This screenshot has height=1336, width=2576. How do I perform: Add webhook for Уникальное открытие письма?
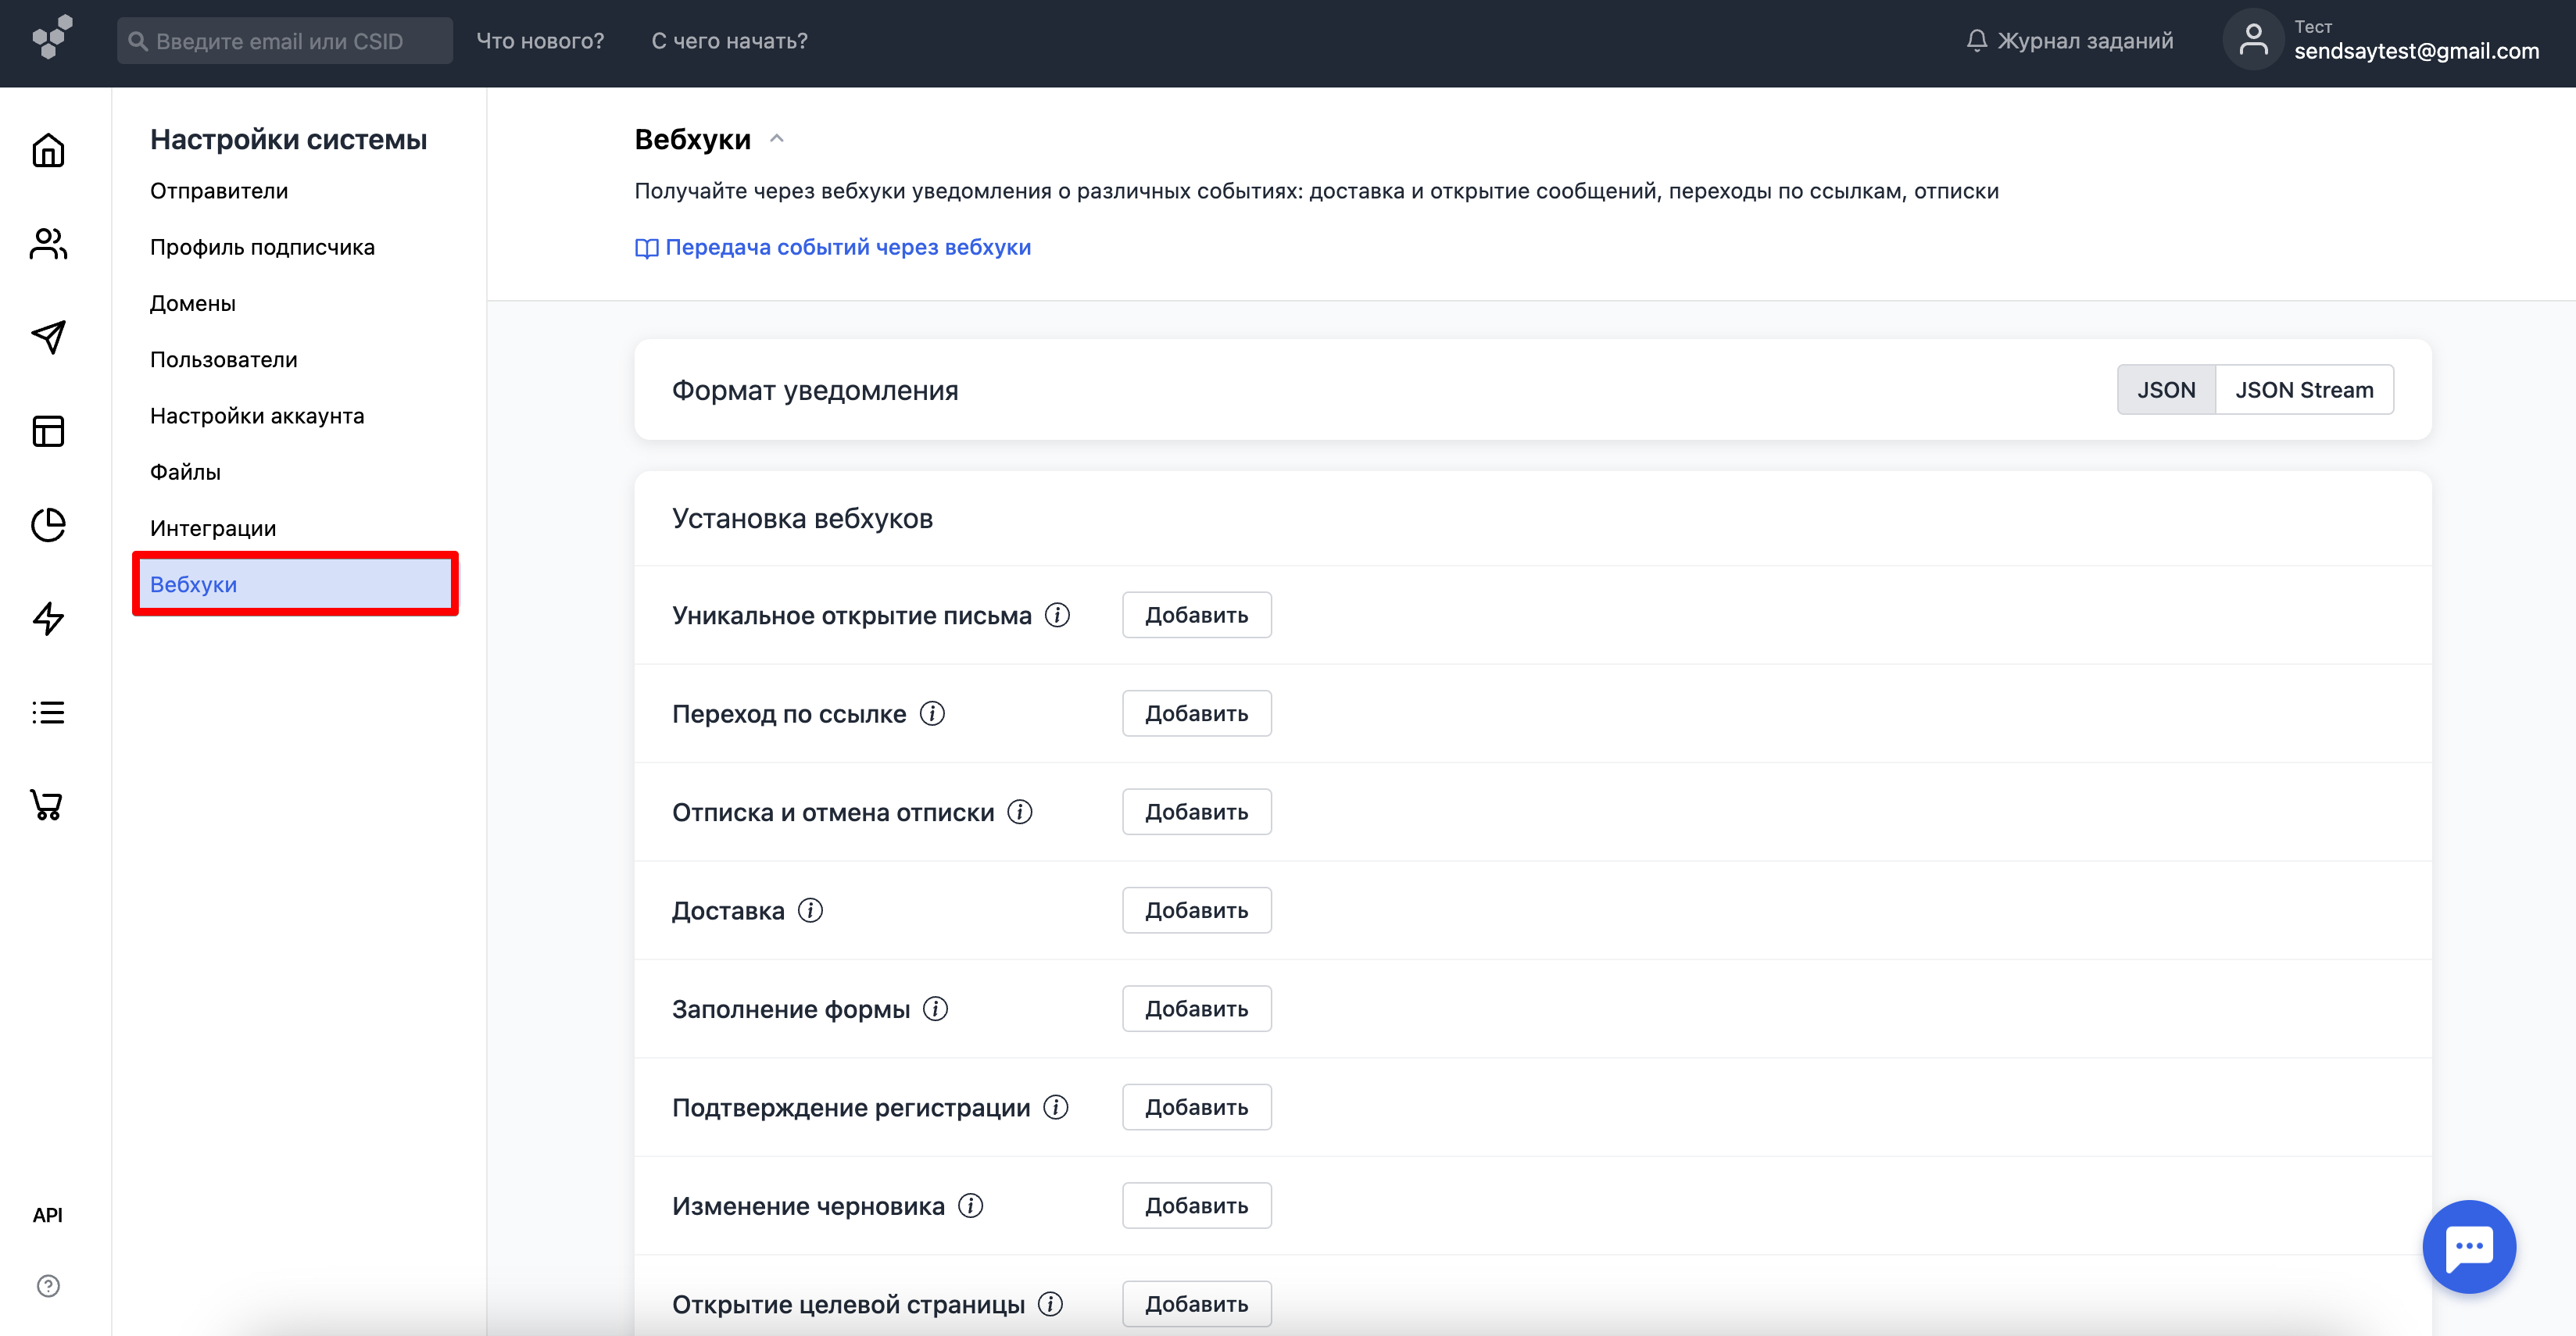pyautogui.click(x=1196, y=614)
